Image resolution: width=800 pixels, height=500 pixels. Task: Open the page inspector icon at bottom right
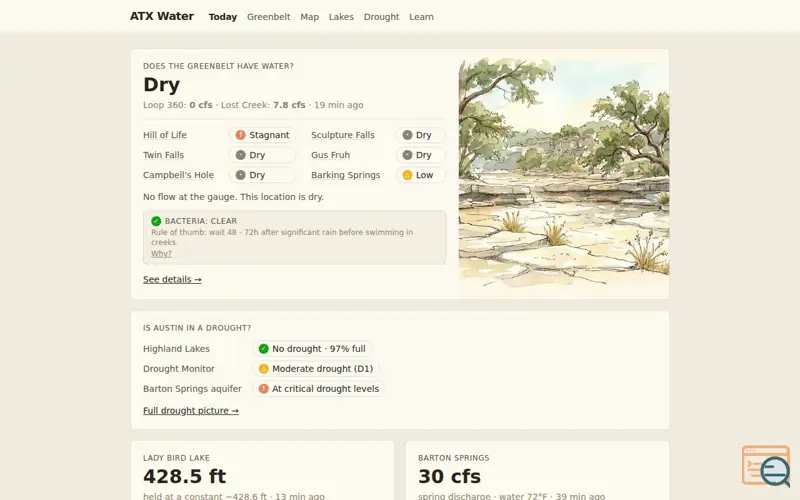tap(766, 466)
